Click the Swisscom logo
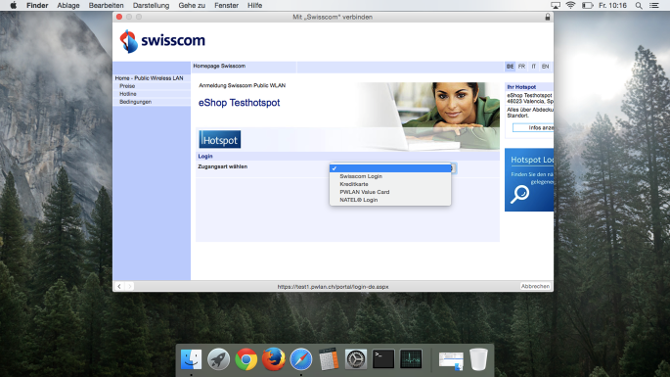 pos(162,41)
